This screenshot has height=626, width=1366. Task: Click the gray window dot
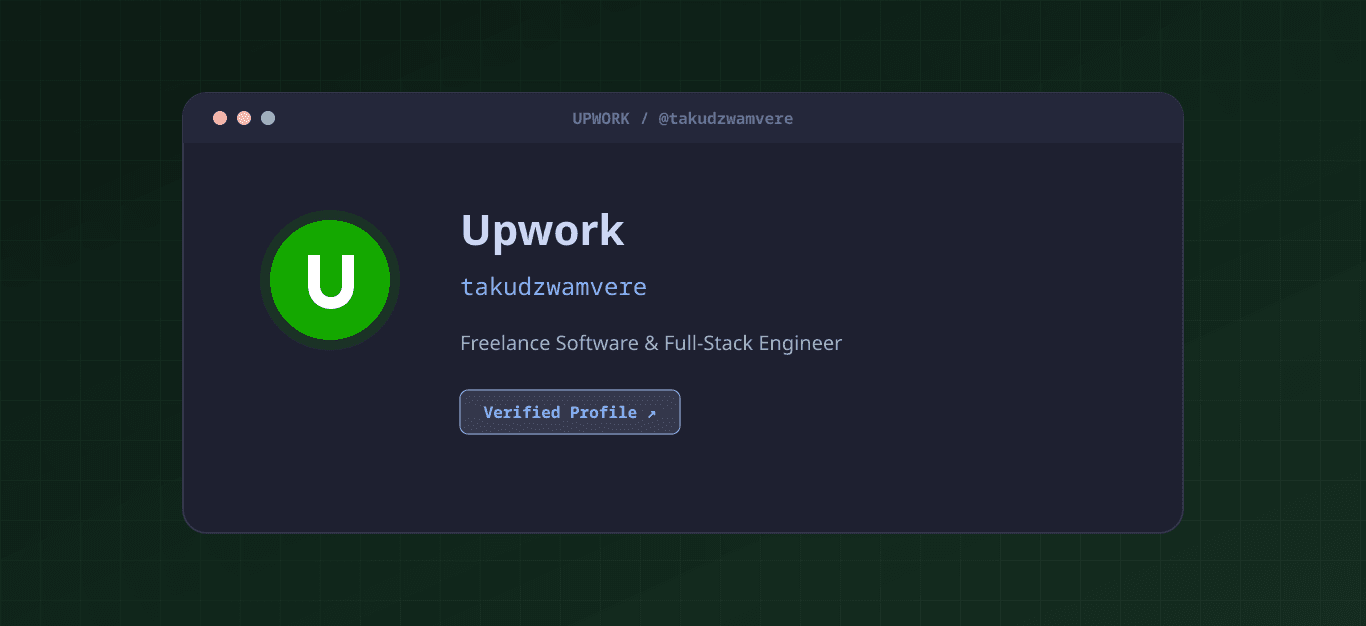(x=268, y=118)
